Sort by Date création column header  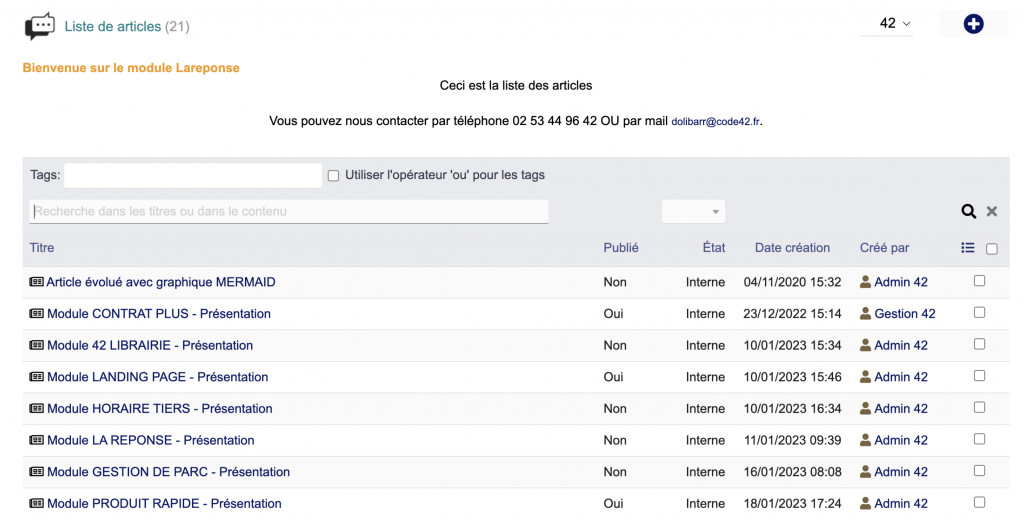point(792,248)
